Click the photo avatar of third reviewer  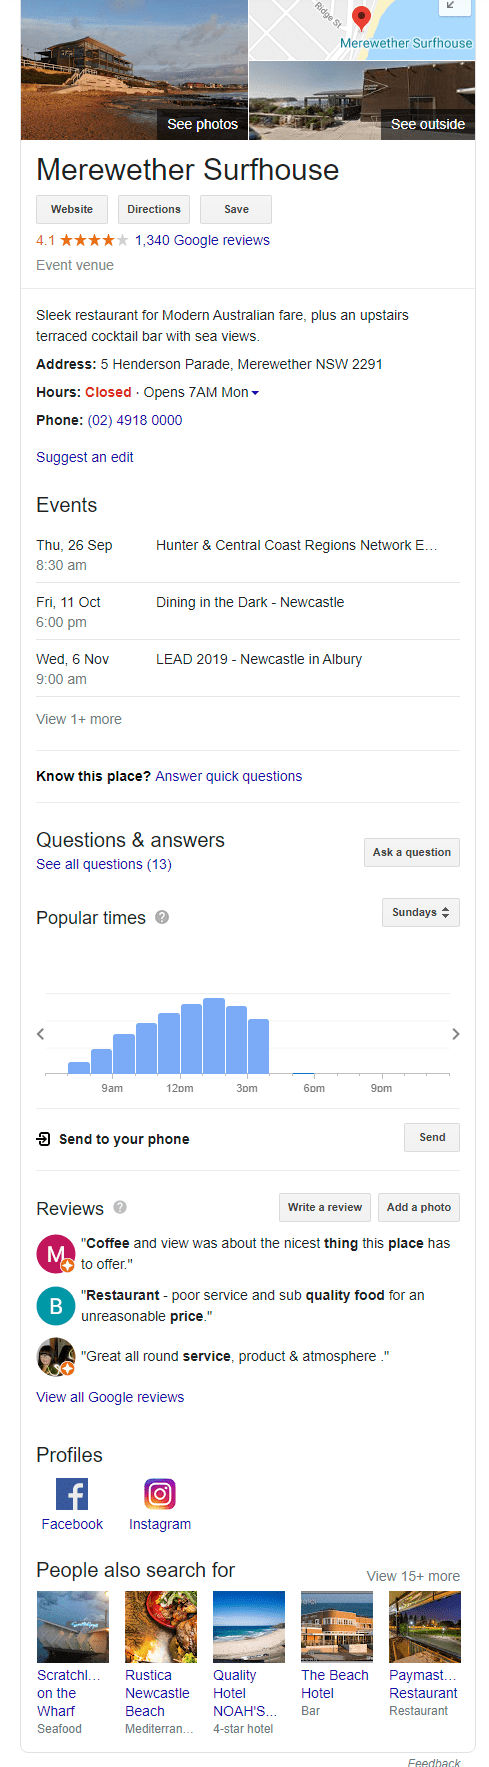click(56, 1357)
